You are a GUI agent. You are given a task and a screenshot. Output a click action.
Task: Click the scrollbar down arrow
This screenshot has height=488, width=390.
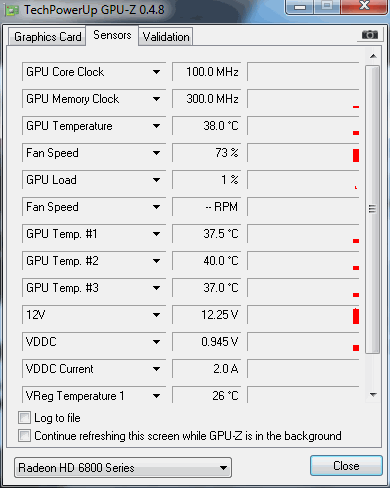[373, 395]
